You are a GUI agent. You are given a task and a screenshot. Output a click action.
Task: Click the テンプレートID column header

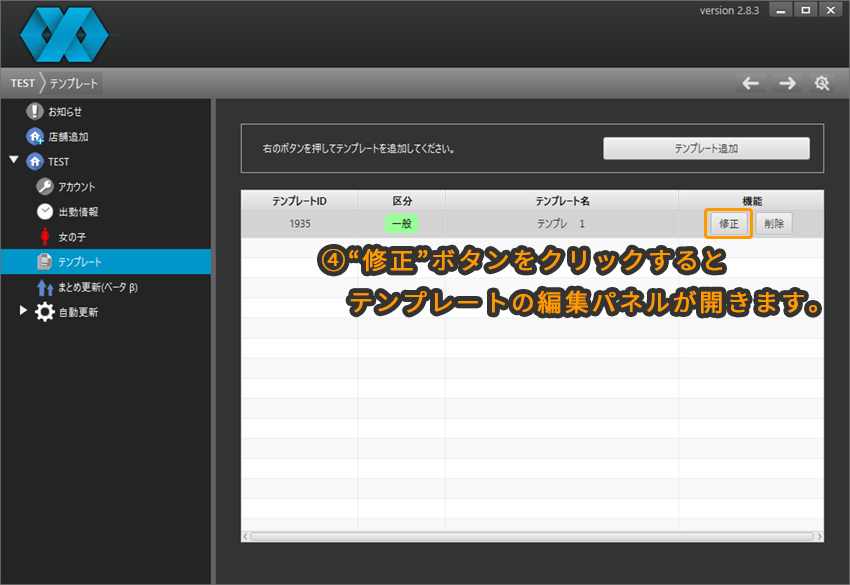point(299,201)
